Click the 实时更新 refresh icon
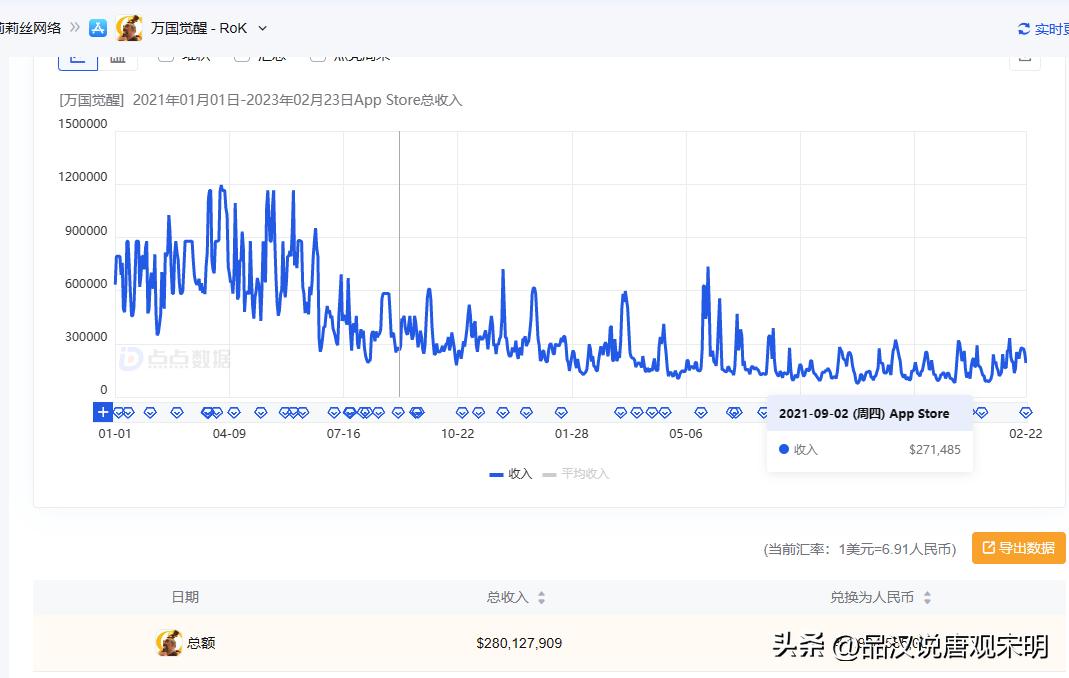Screen dimensions: 1069x678 tap(1022, 29)
